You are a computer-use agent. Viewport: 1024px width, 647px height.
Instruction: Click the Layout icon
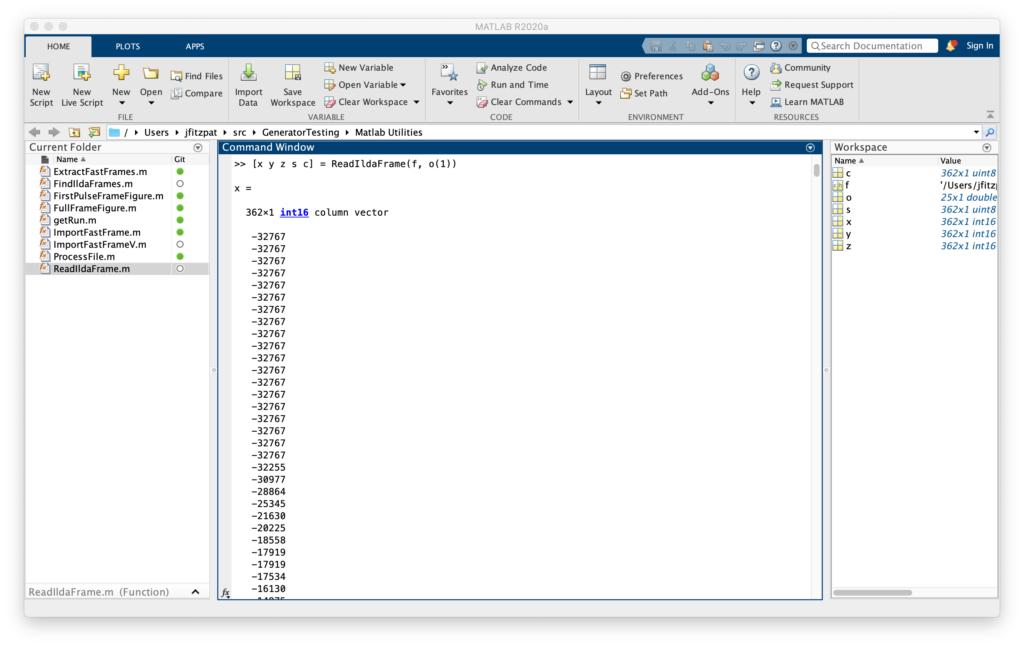[598, 73]
